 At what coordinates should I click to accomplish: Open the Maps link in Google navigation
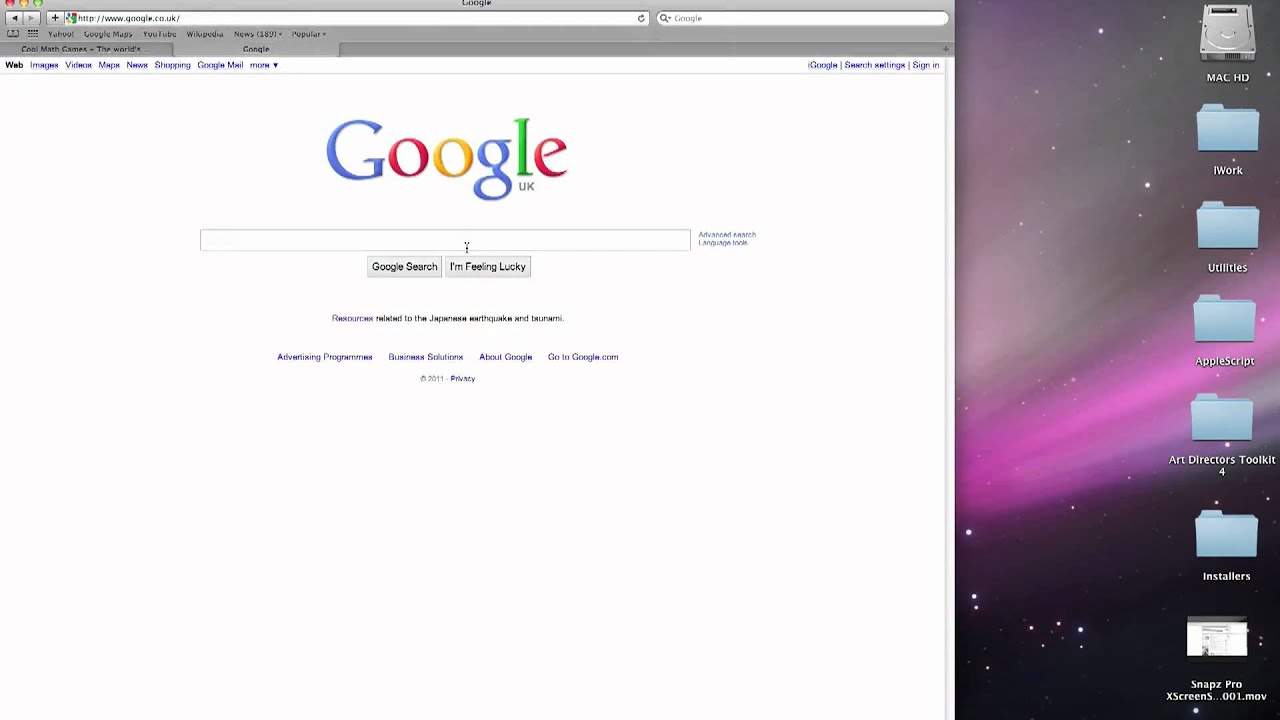109,65
